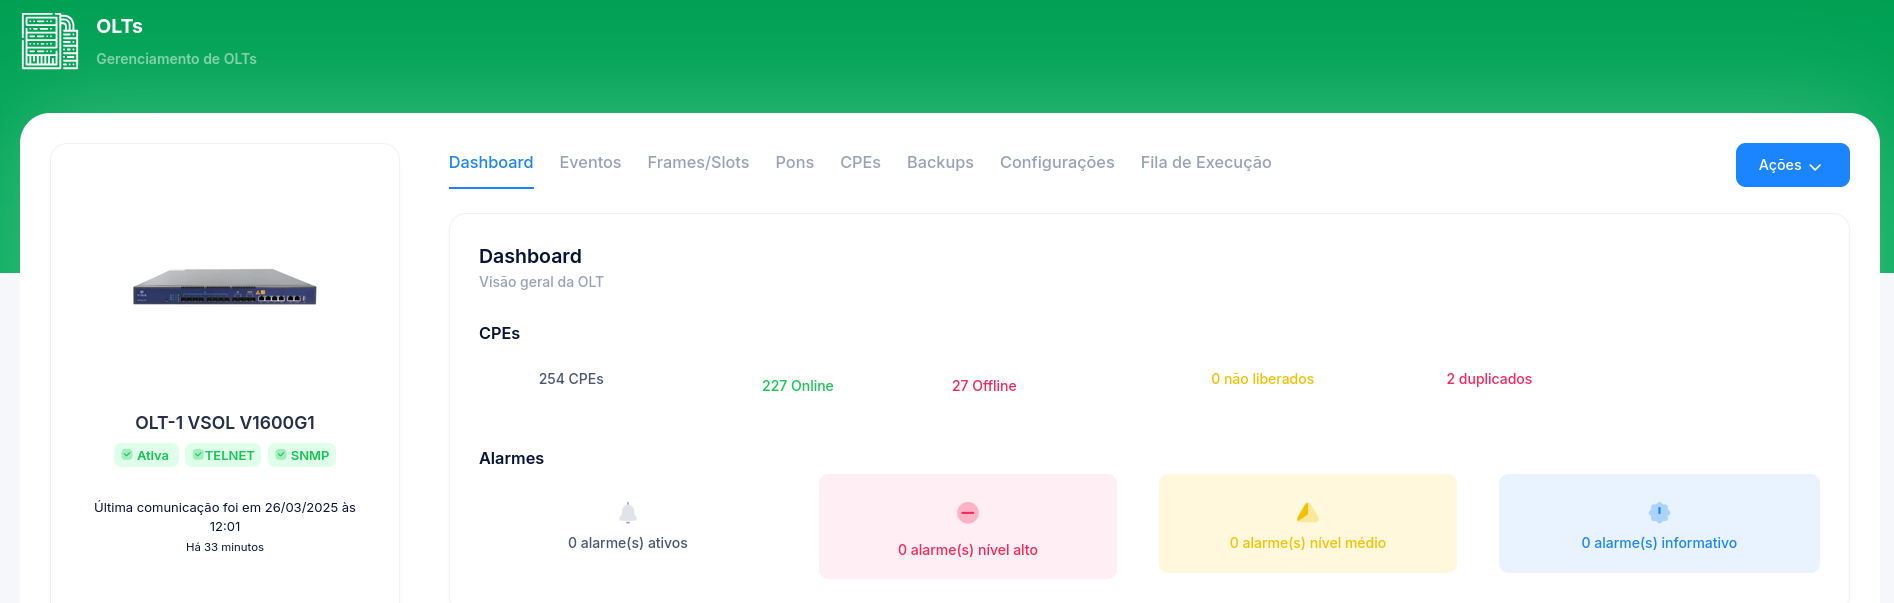Viewport: 1894px width, 603px height.
Task: Click the check icon in Ativa badge
Action: [127, 455]
